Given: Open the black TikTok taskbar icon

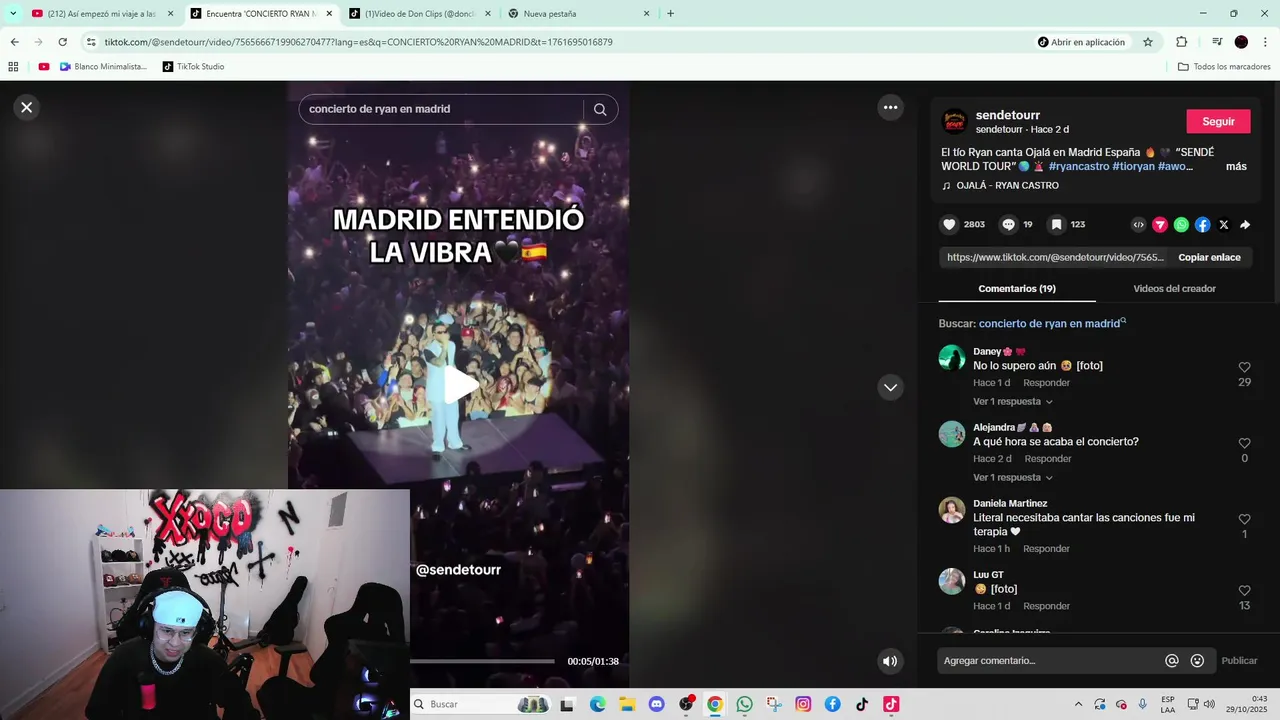Looking at the screenshot, I should click(x=861, y=704).
